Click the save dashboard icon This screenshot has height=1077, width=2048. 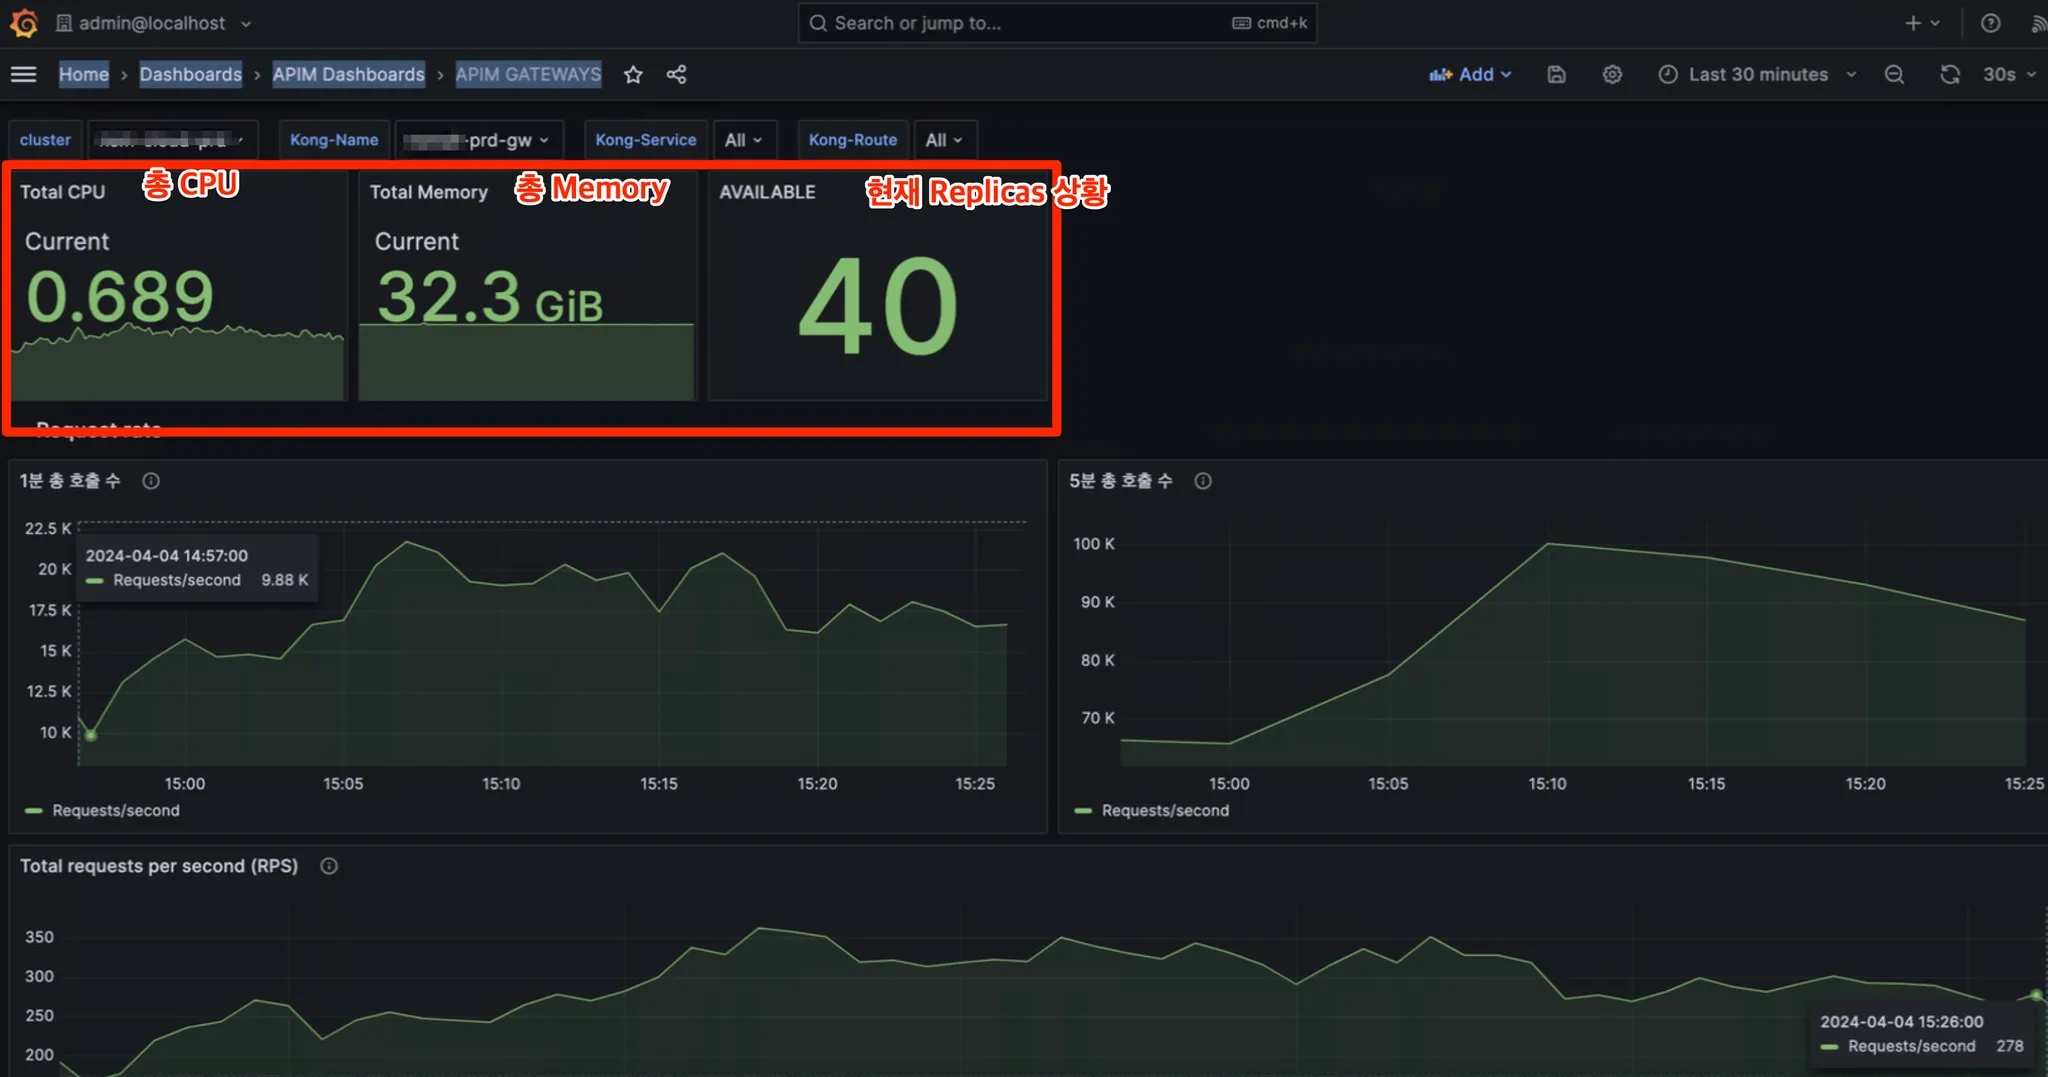coord(1556,74)
